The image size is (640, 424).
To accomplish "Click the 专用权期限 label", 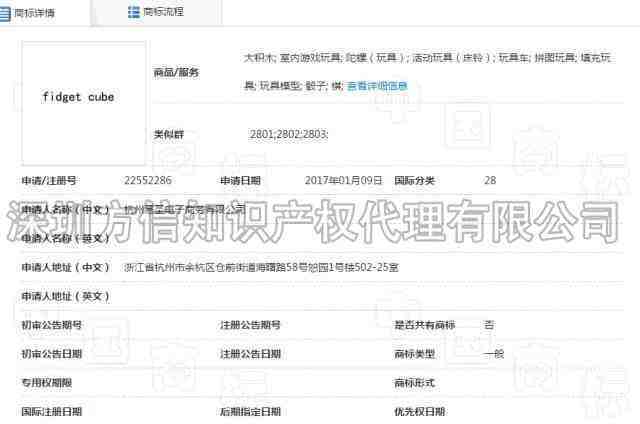I will [x=47, y=383].
